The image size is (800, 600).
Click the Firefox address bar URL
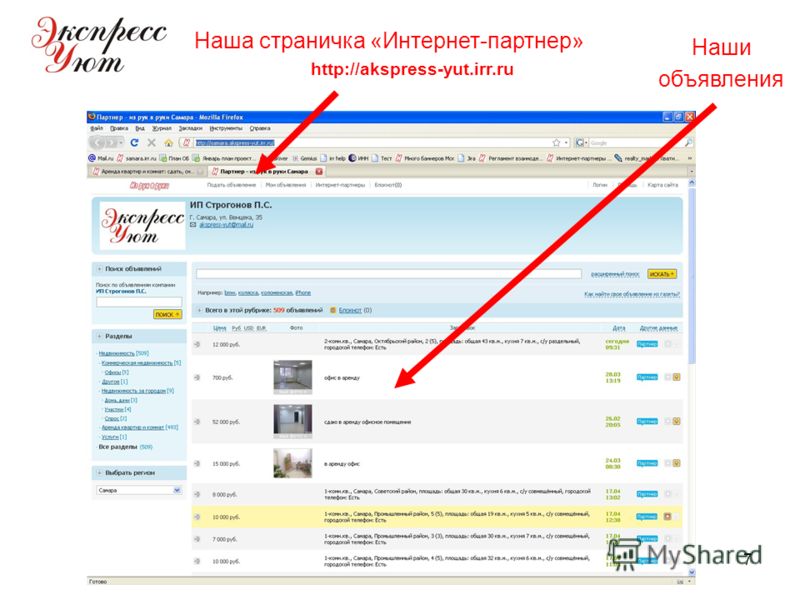235,143
